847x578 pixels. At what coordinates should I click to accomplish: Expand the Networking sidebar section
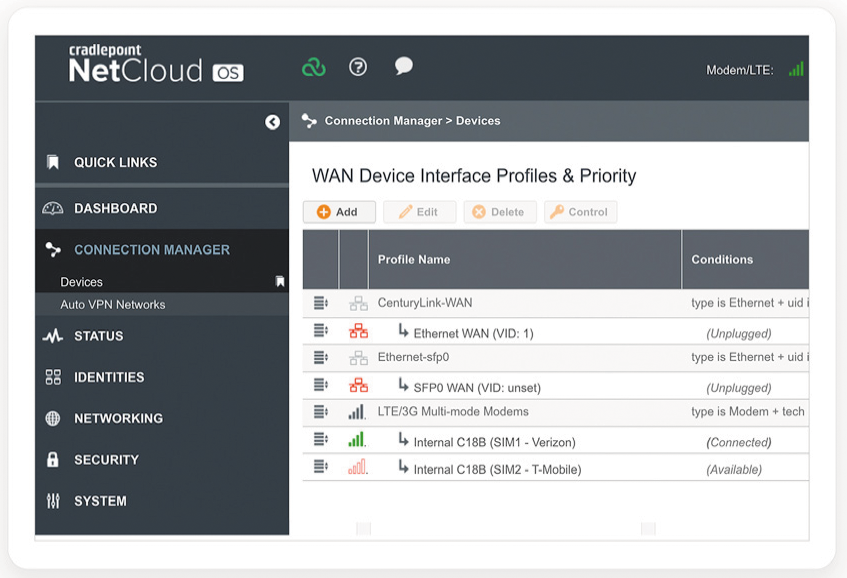[x=118, y=418]
